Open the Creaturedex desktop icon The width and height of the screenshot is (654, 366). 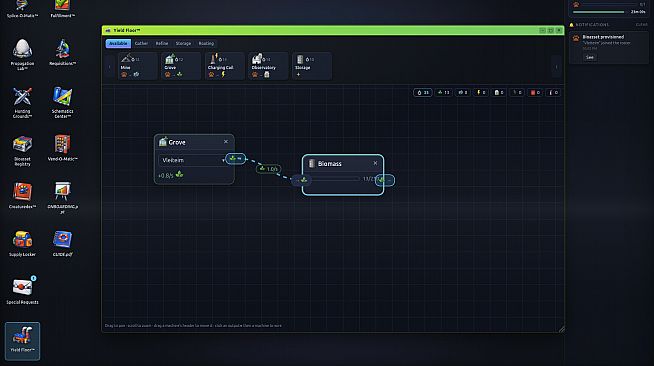[x=22, y=195]
